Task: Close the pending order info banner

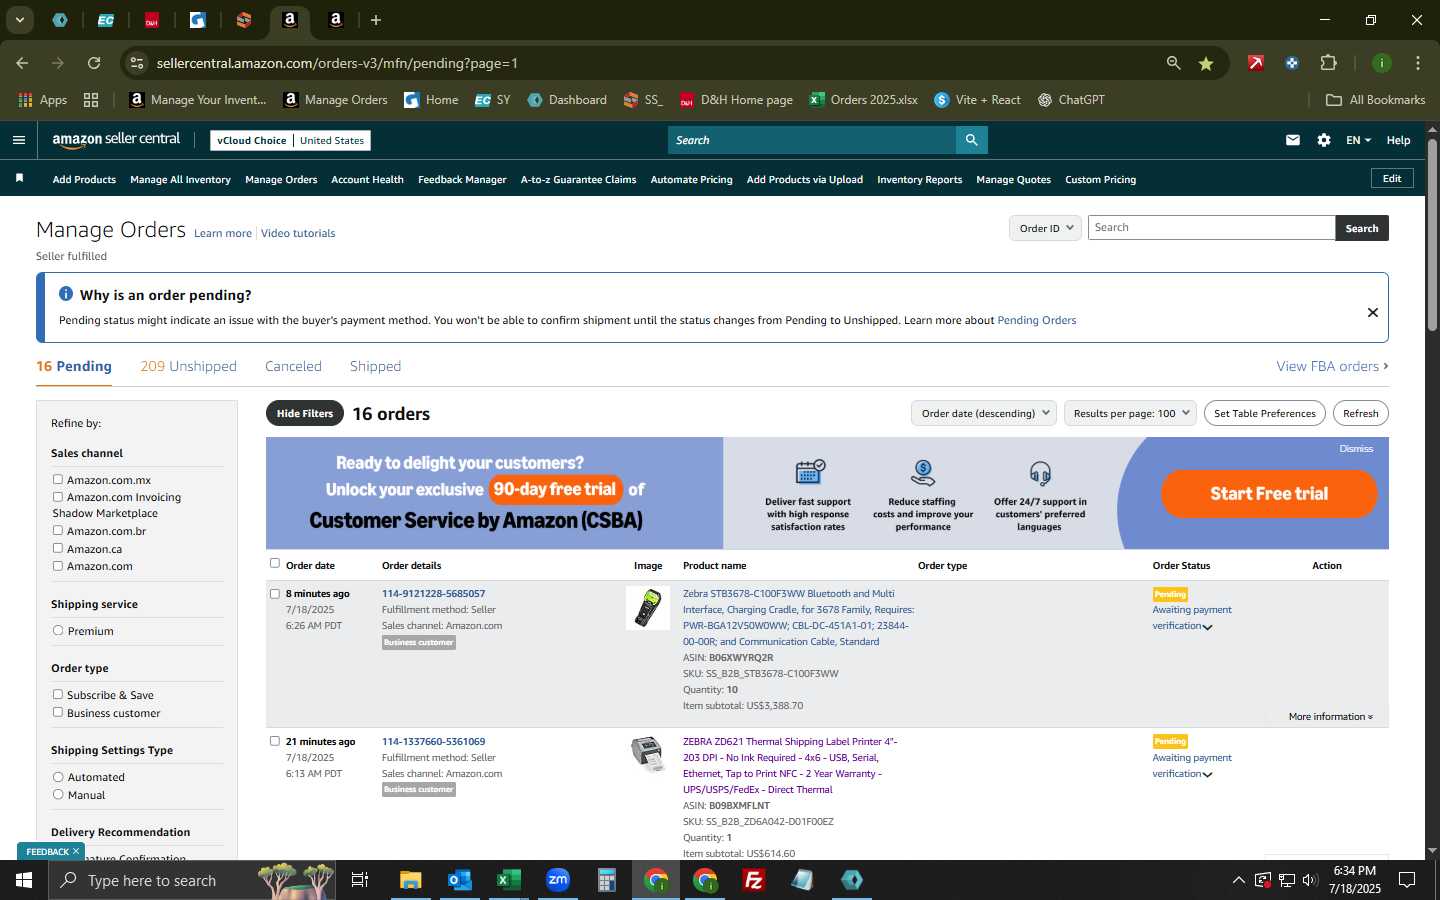Action: pos(1373,312)
